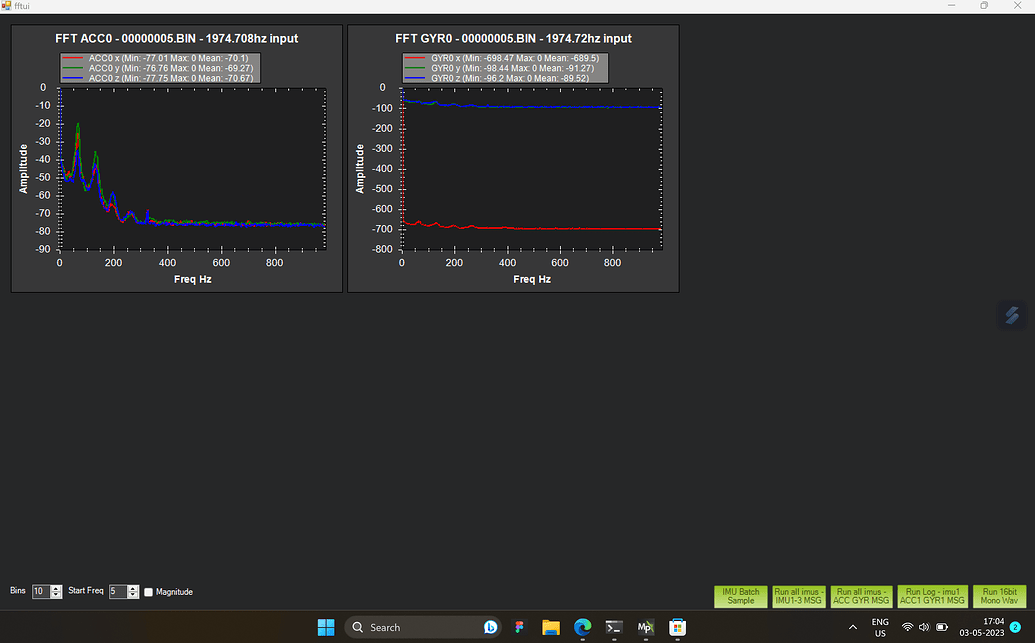Image resolution: width=1035 pixels, height=643 pixels.
Task: Open File Explorer from the taskbar
Action: pos(551,627)
